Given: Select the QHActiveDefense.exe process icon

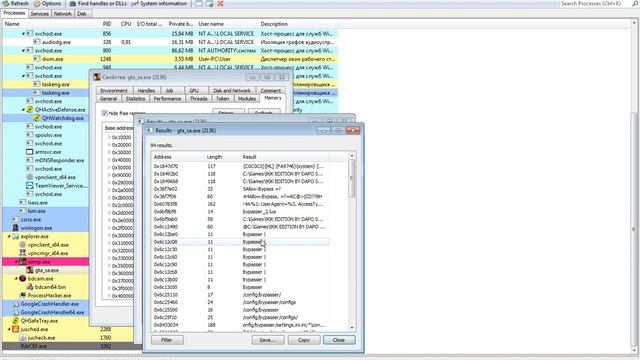Looking at the screenshot, I should [x=29, y=109].
